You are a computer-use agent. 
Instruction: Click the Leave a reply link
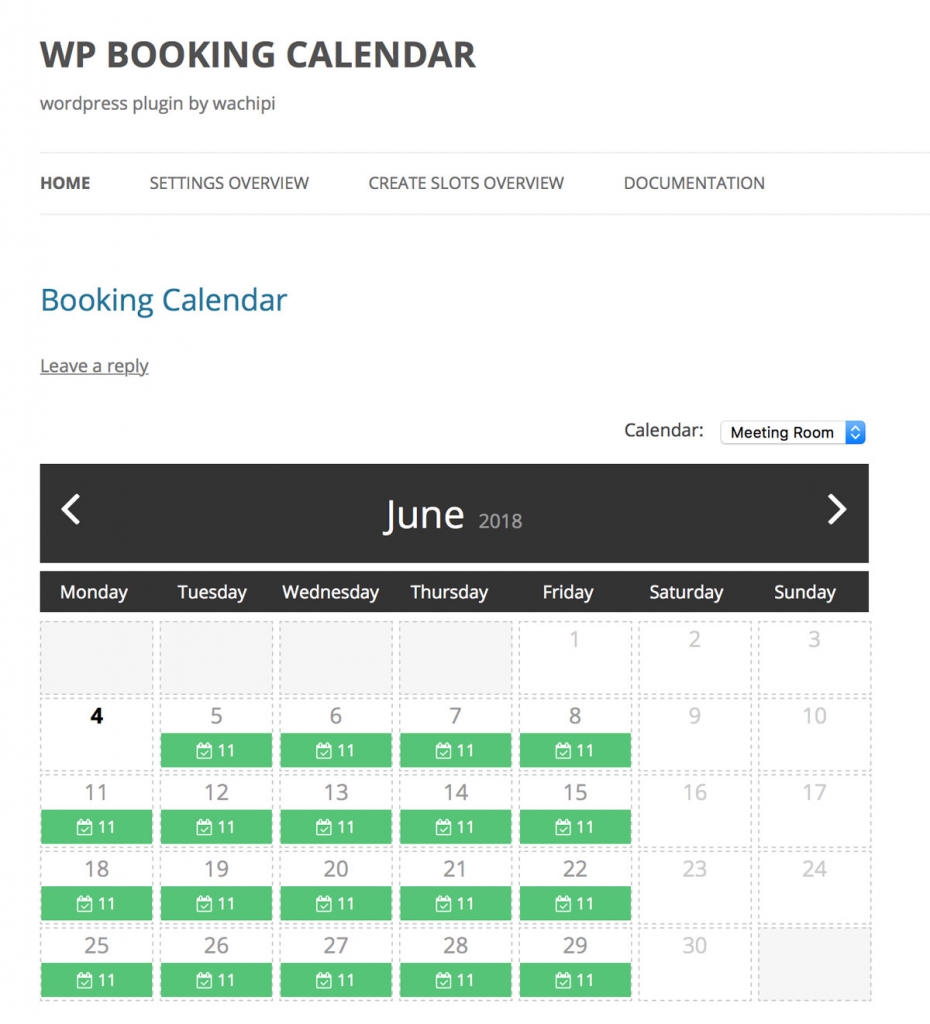point(93,365)
